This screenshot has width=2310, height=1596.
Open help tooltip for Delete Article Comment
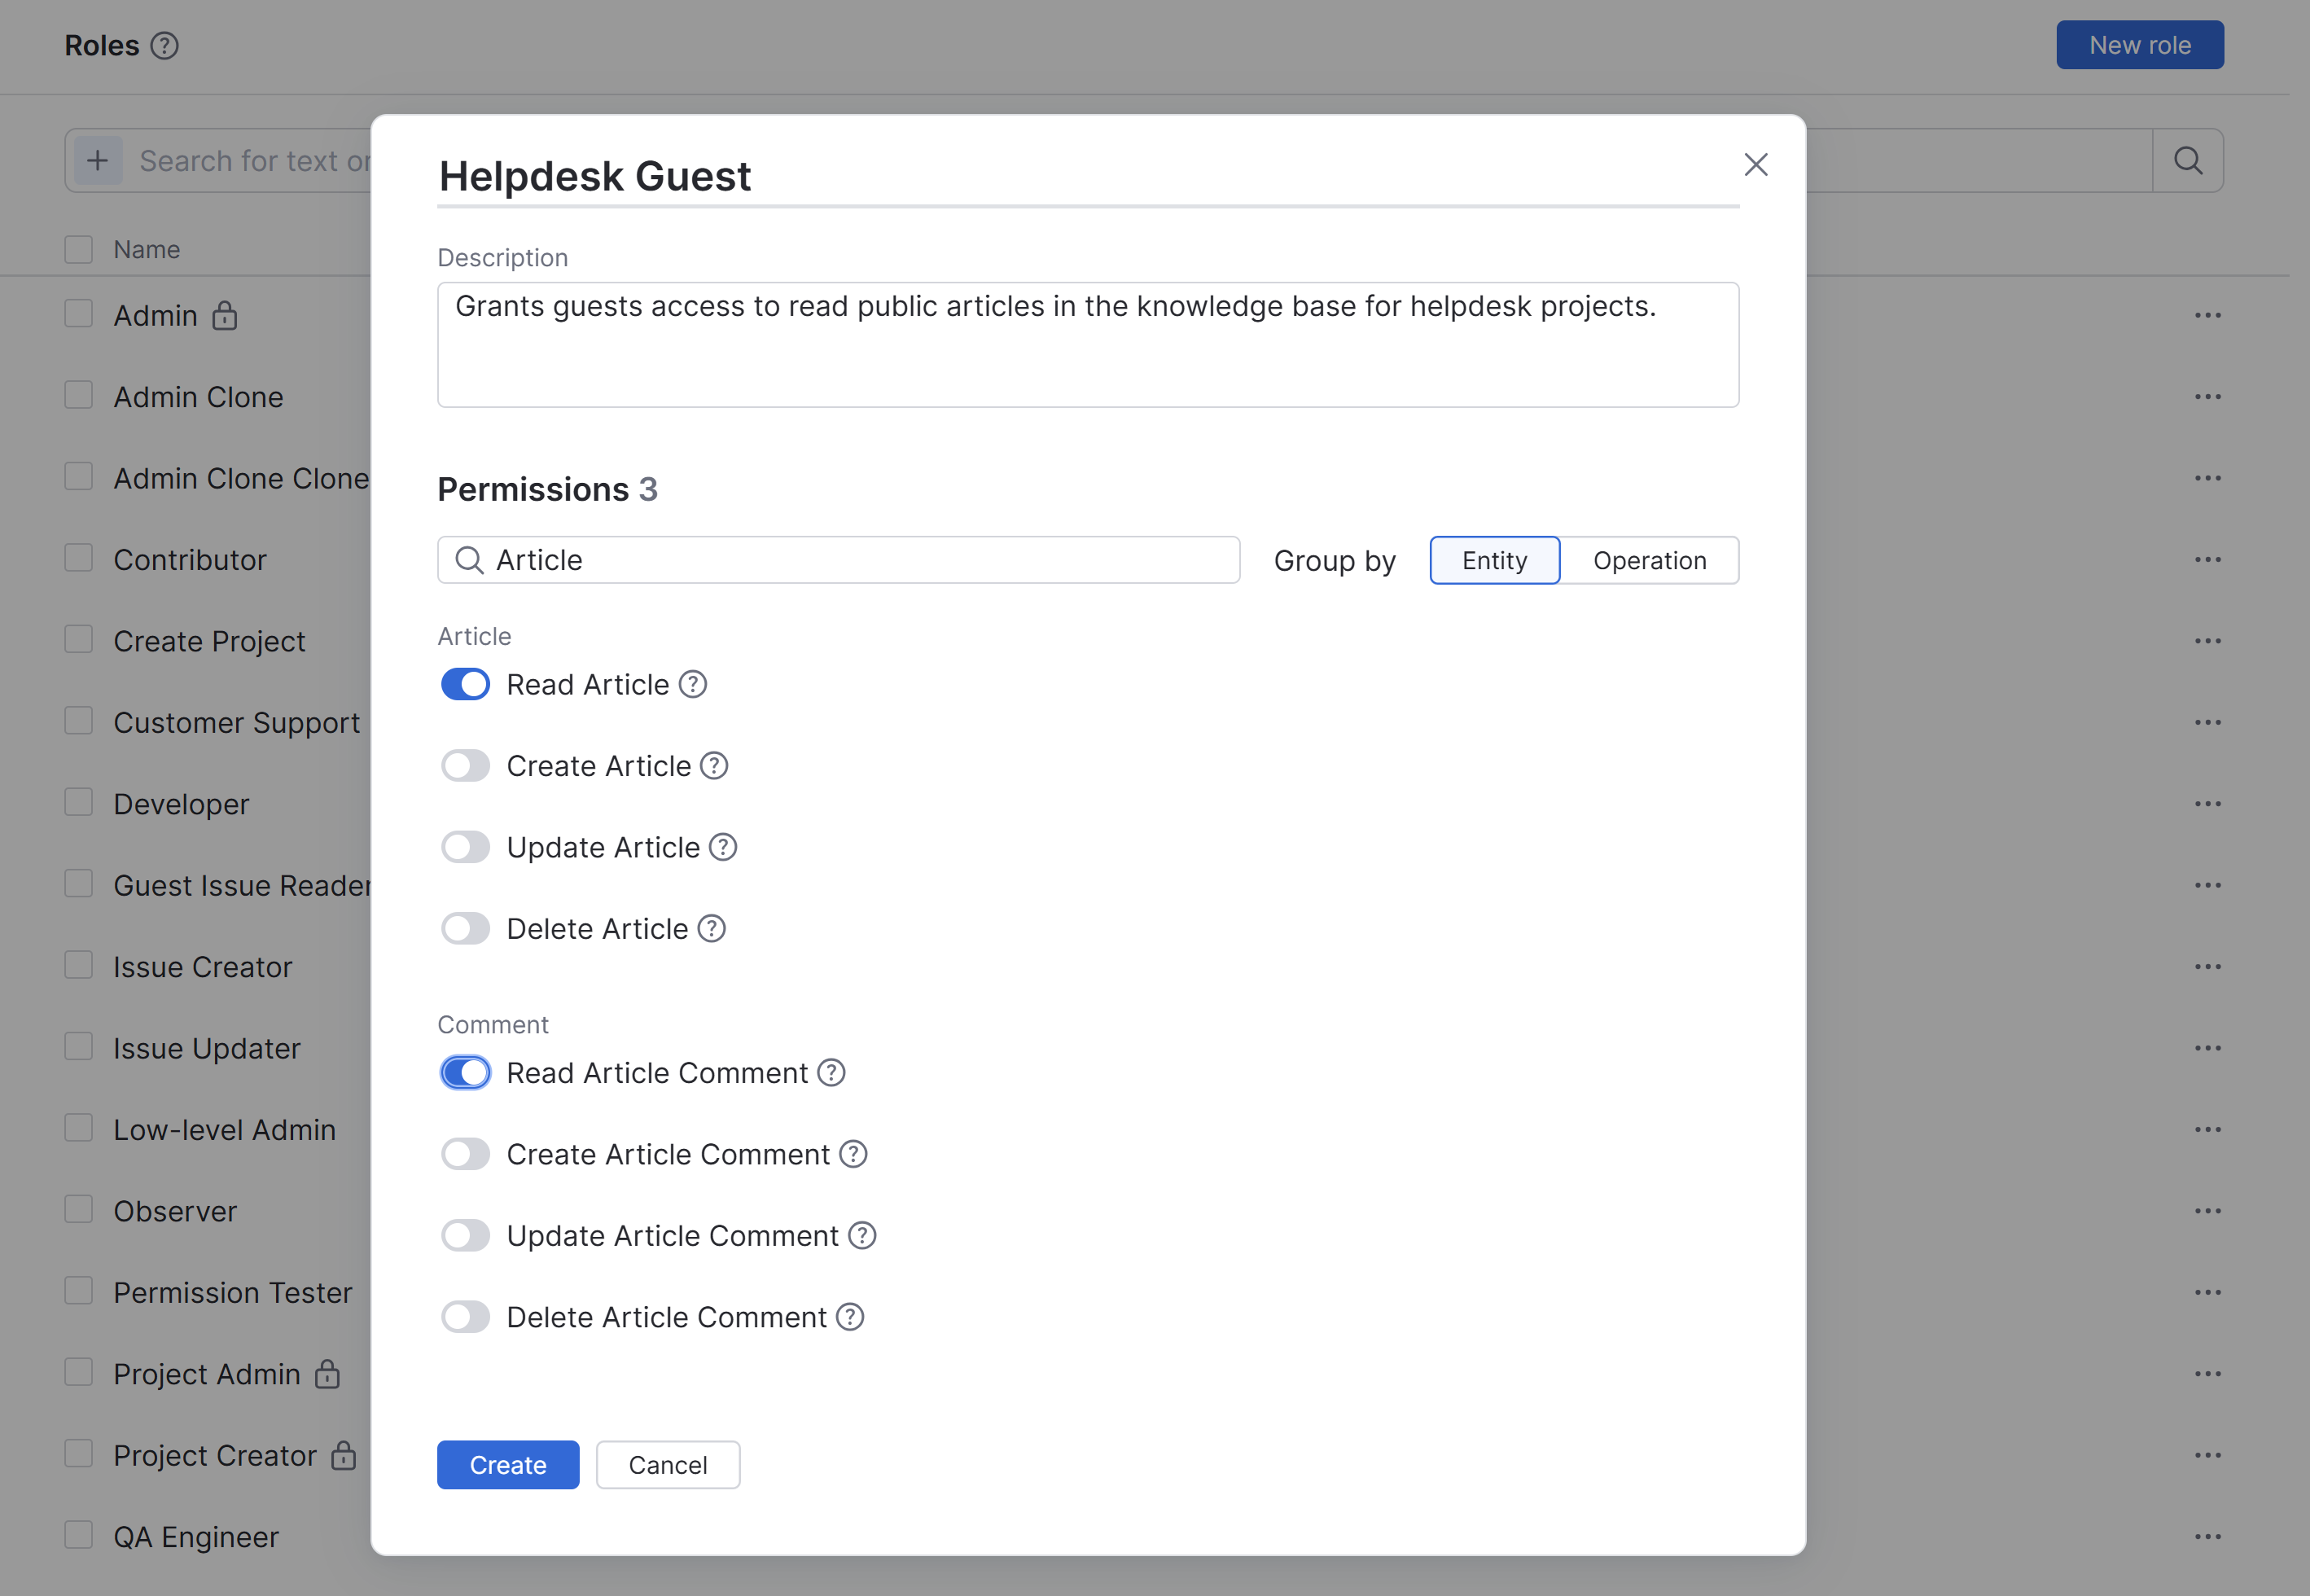click(x=850, y=1317)
